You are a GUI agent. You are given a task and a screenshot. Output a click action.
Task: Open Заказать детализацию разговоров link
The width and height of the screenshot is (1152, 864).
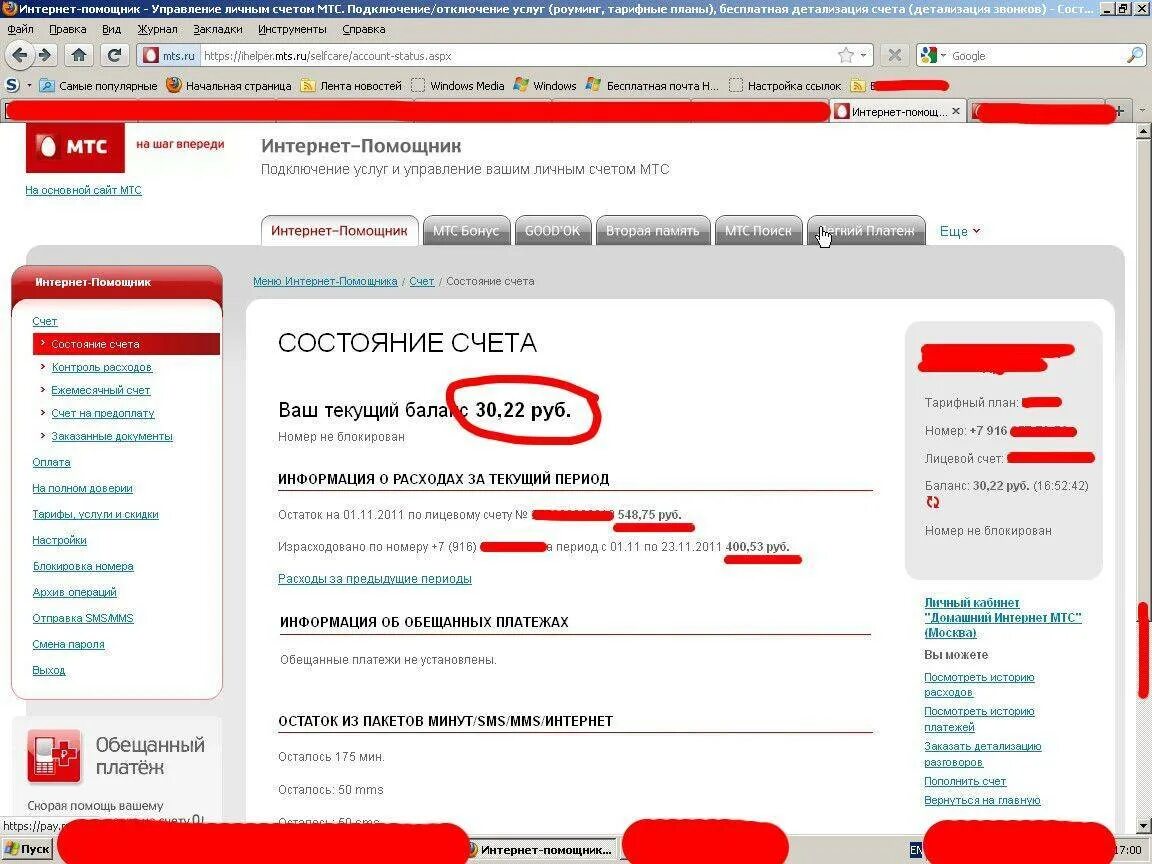click(x=982, y=754)
